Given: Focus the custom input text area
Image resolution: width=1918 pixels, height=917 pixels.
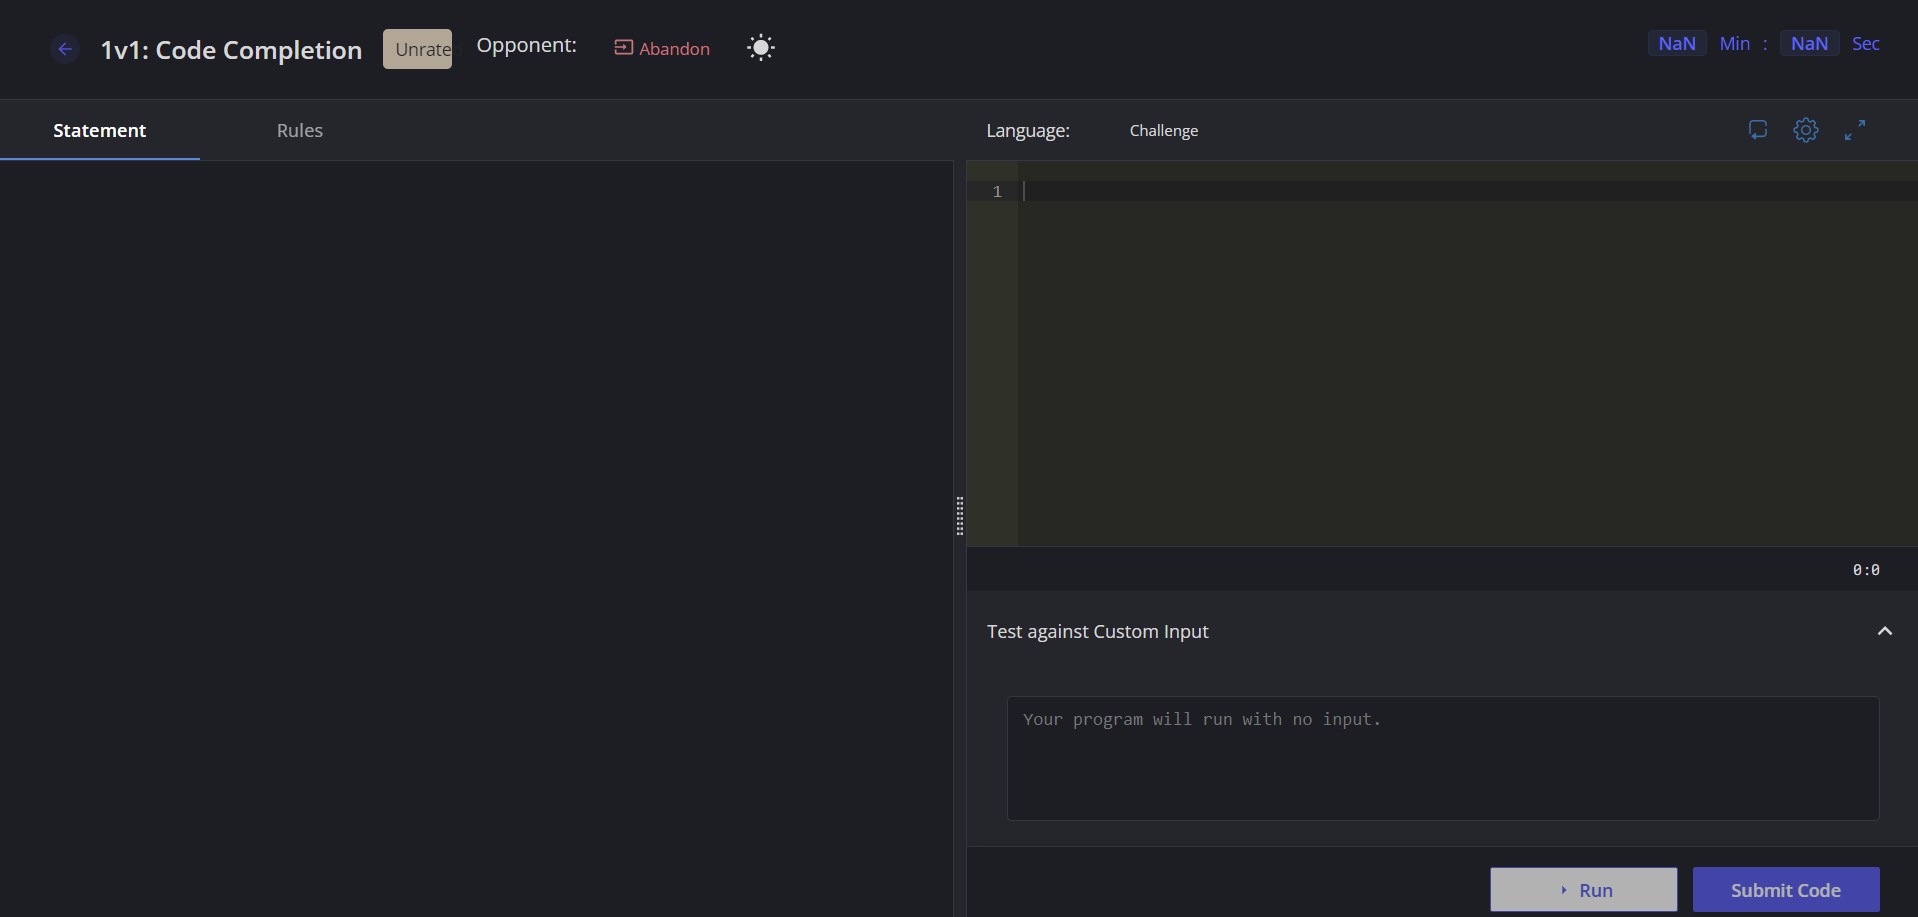Looking at the screenshot, I should pyautogui.click(x=1443, y=758).
